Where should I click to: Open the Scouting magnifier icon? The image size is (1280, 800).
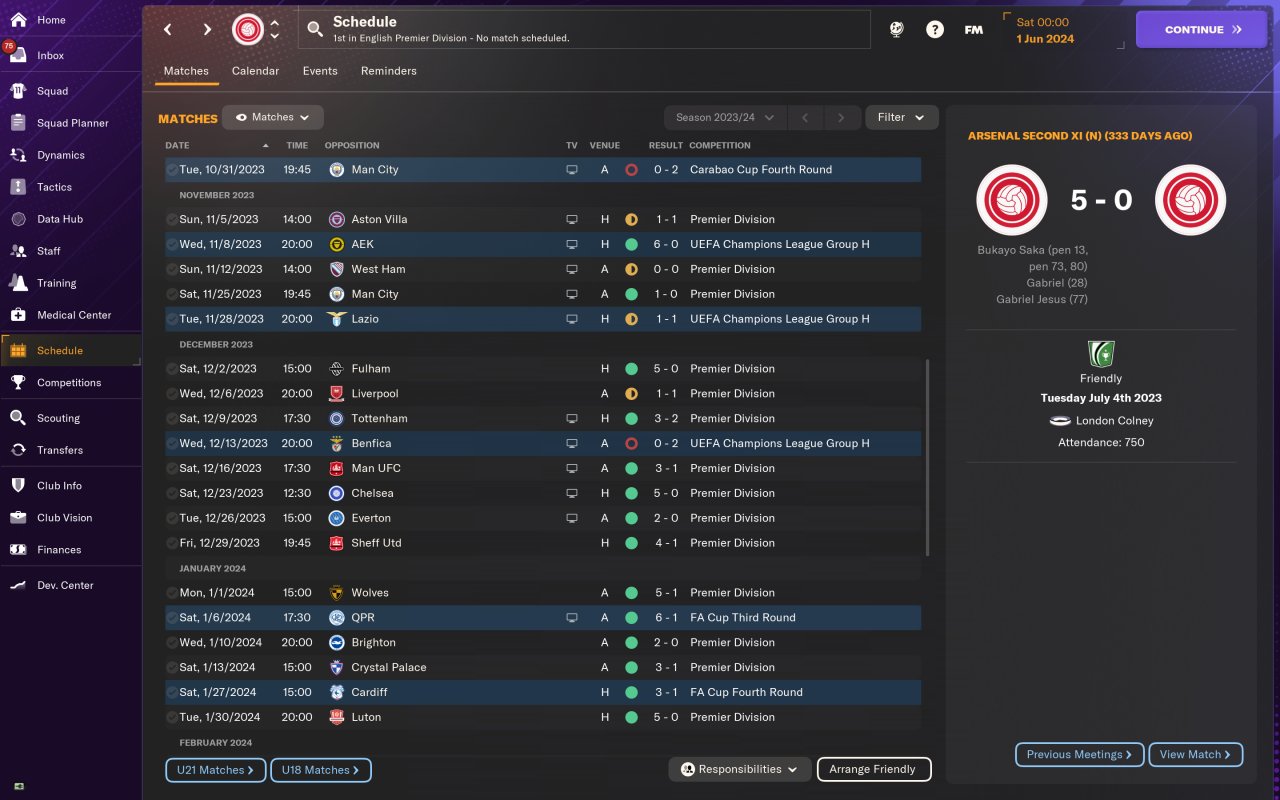18,418
